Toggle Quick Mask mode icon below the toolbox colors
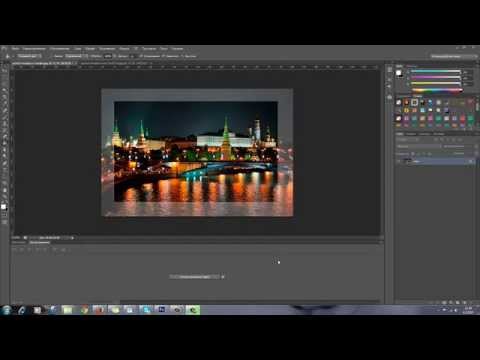This screenshot has width=480, height=360. click(5, 216)
